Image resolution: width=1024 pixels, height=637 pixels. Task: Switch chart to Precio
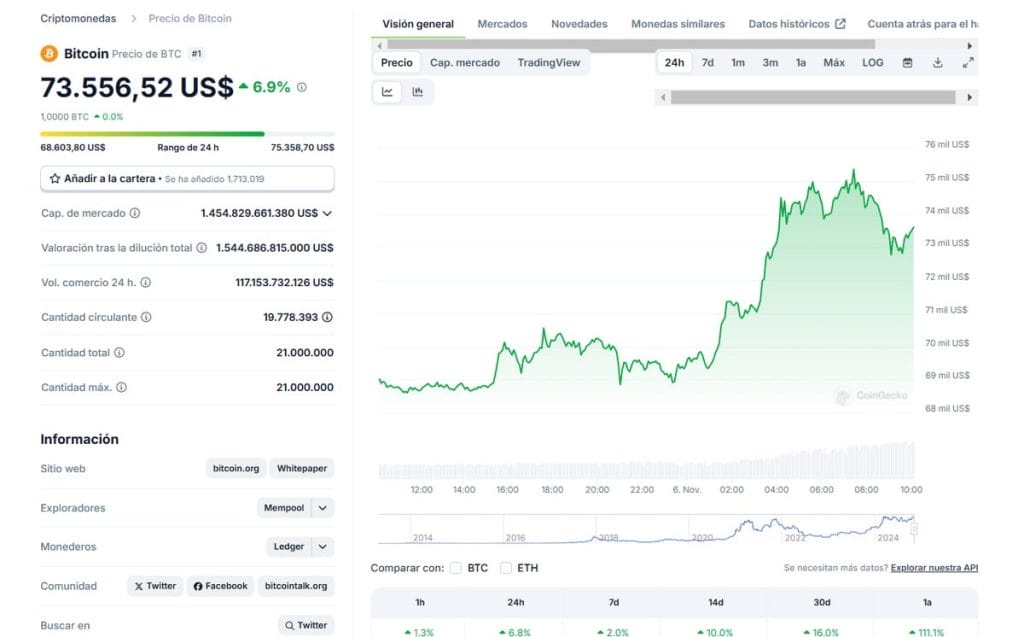[396, 63]
